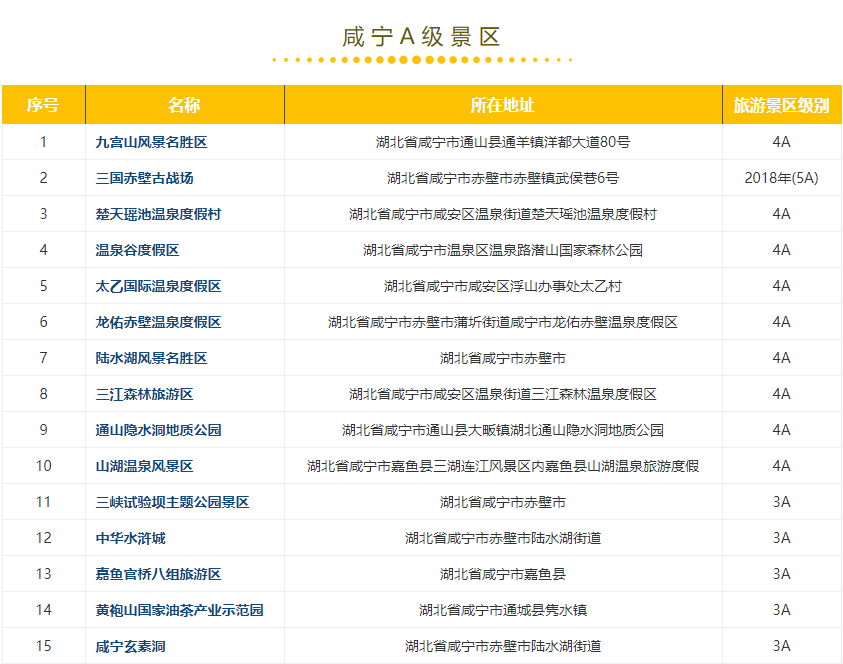Select the 3A level in 嘉鱼官桥八组旅游区 row

click(x=781, y=574)
